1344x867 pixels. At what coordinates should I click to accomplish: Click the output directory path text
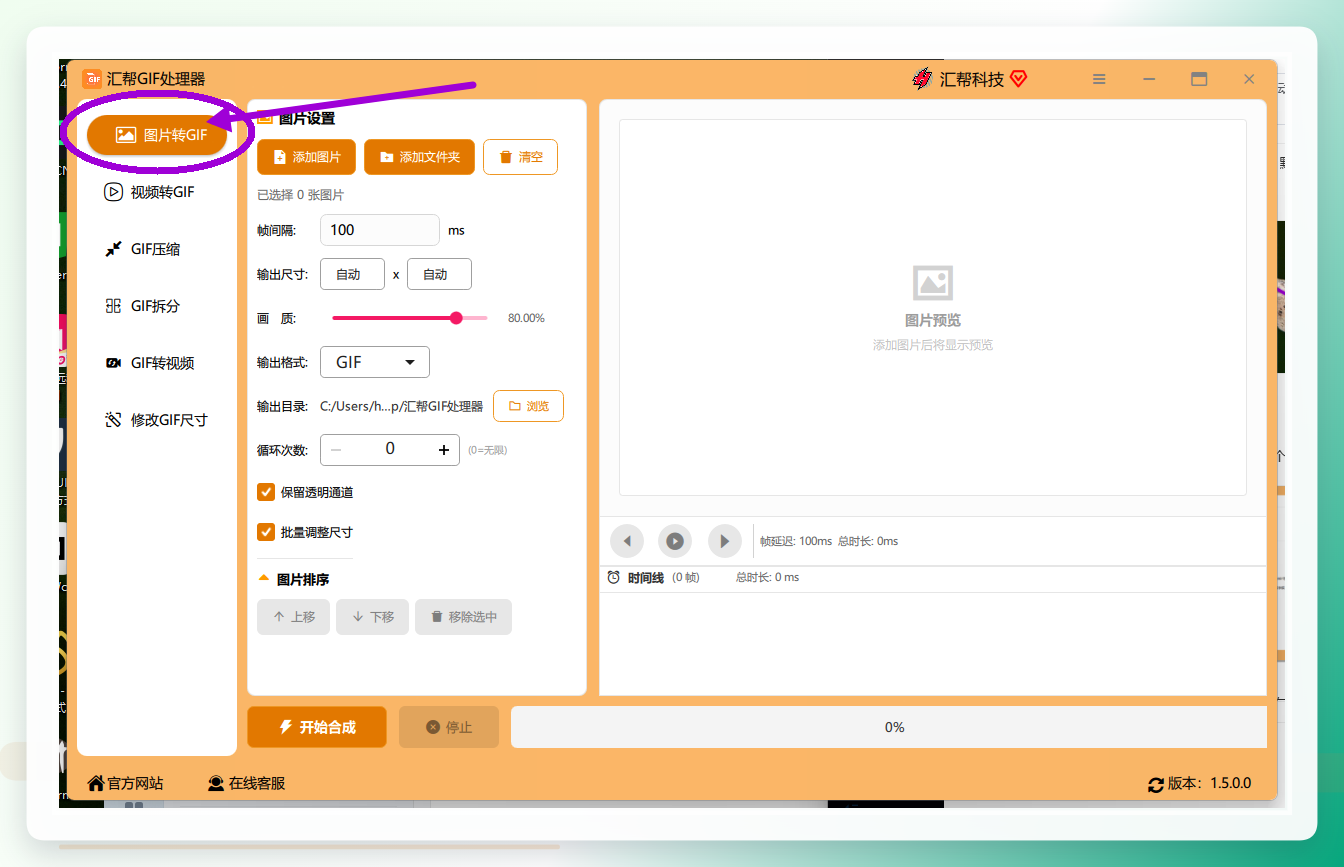coord(401,406)
